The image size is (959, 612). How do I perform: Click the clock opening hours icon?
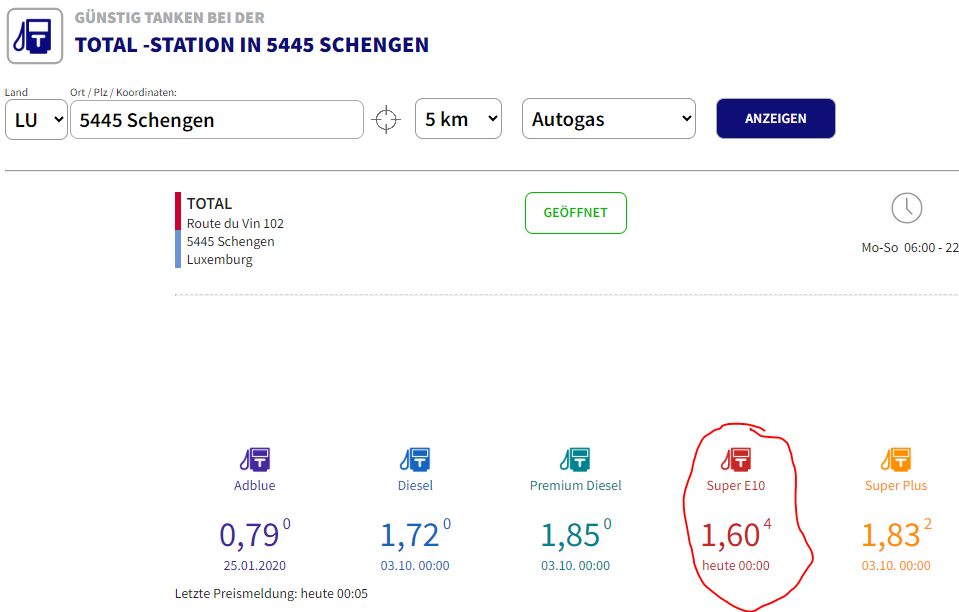tap(906, 208)
